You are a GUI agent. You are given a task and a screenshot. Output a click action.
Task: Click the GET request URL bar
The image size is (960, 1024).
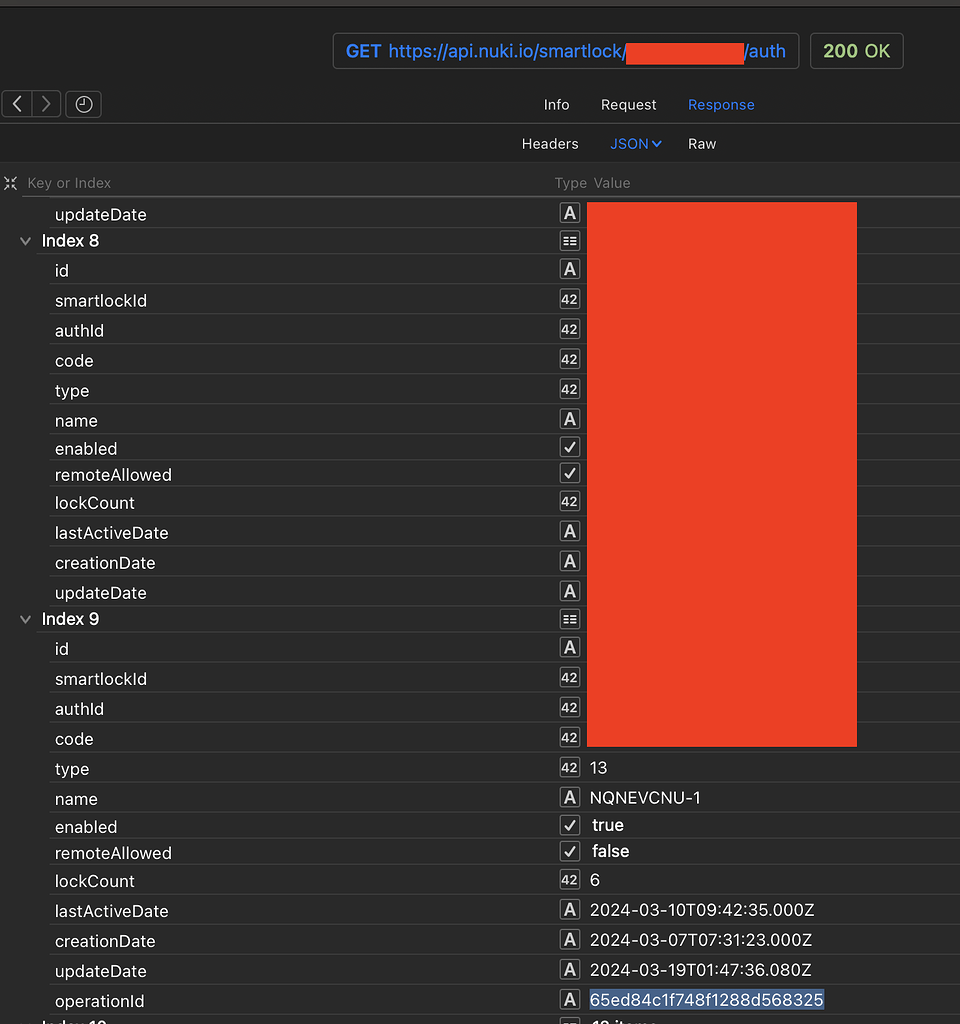pos(565,51)
